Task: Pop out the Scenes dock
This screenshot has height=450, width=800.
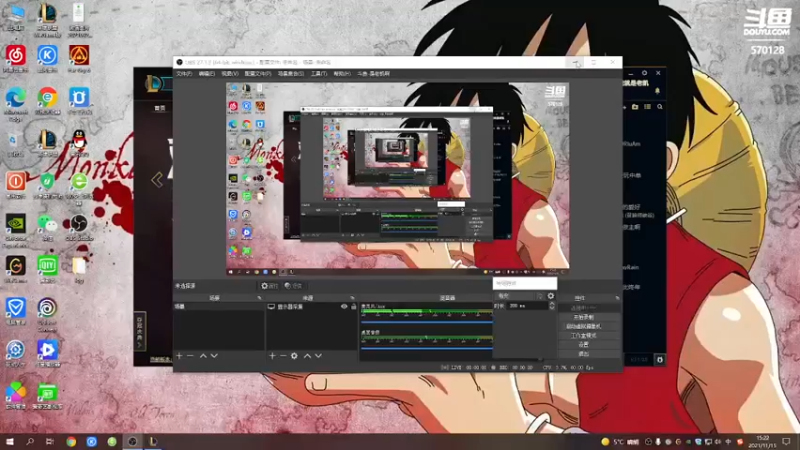Action: click(259, 298)
